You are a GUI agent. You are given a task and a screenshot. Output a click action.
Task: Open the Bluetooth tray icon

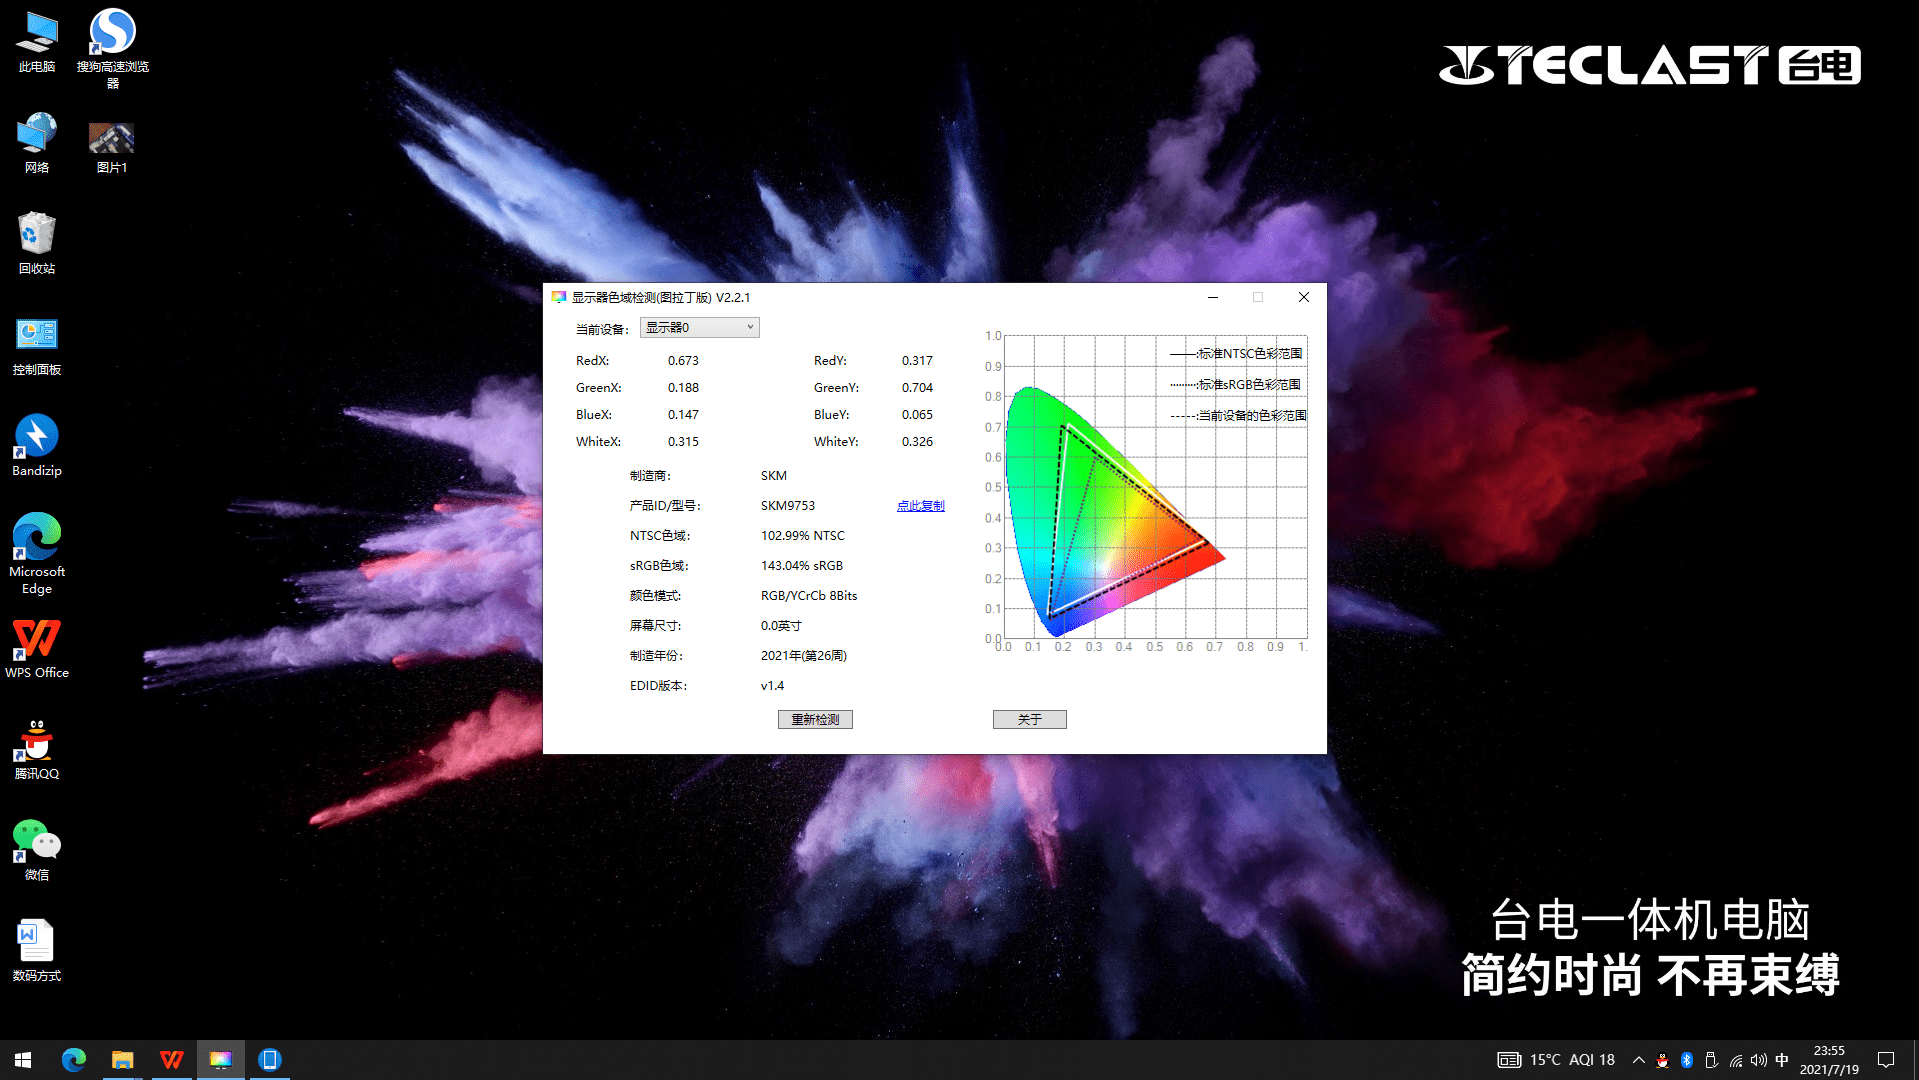tap(1687, 1060)
